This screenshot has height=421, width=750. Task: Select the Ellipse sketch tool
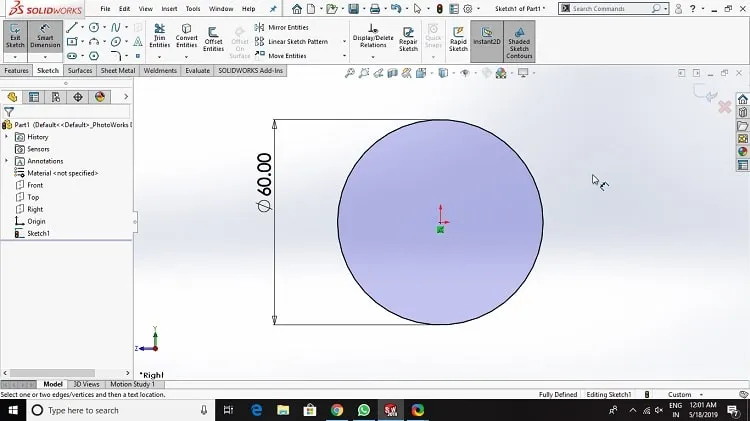[116, 42]
